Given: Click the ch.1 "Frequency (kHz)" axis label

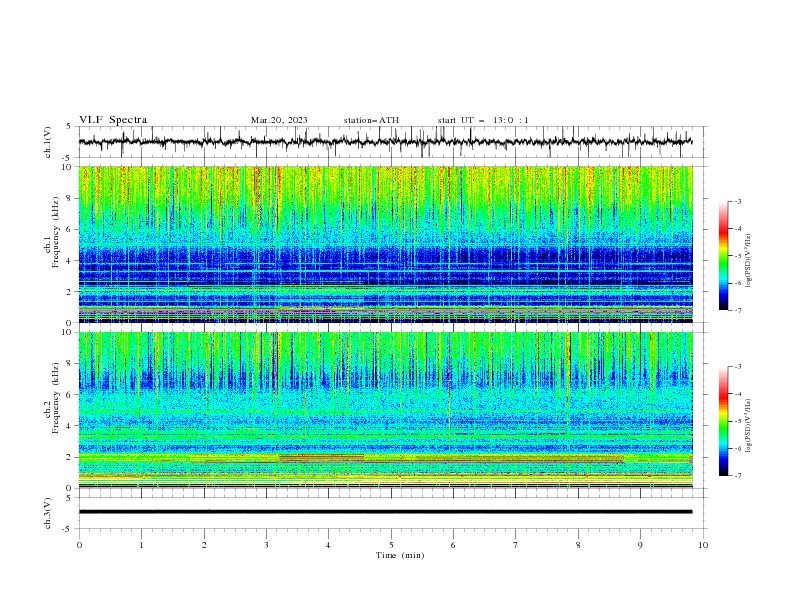Looking at the screenshot, I should click(56, 232).
